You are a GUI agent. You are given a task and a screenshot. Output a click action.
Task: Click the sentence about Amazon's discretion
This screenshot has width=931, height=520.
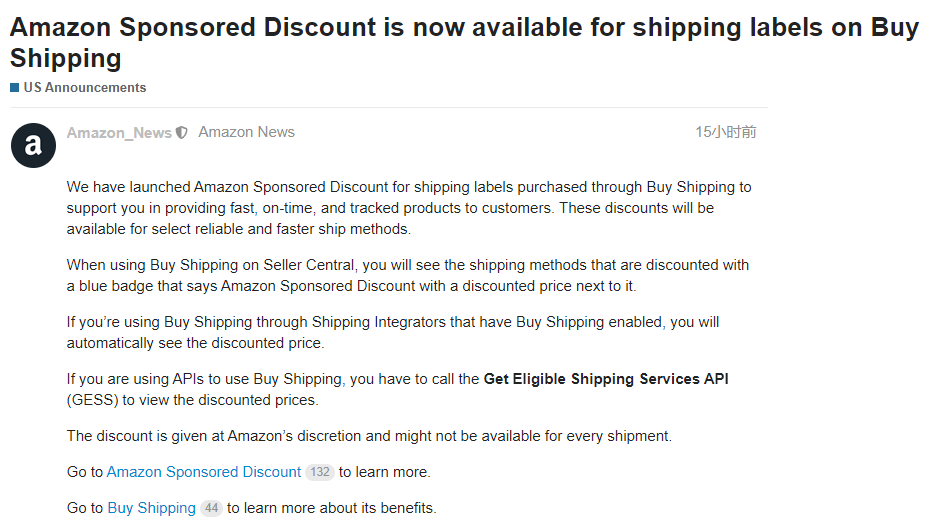(369, 436)
